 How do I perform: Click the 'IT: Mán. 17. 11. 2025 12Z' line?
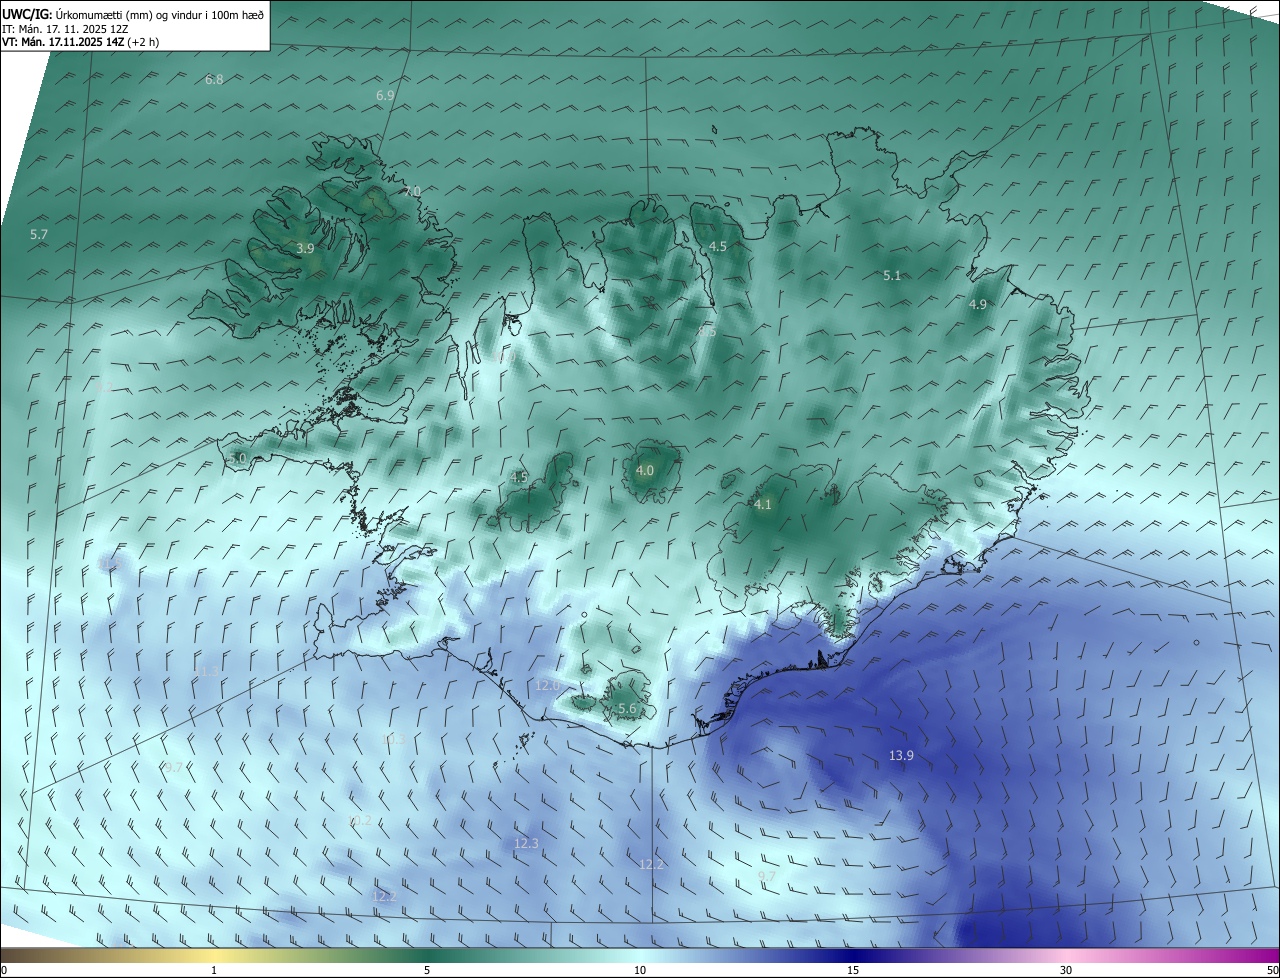(x=65, y=29)
